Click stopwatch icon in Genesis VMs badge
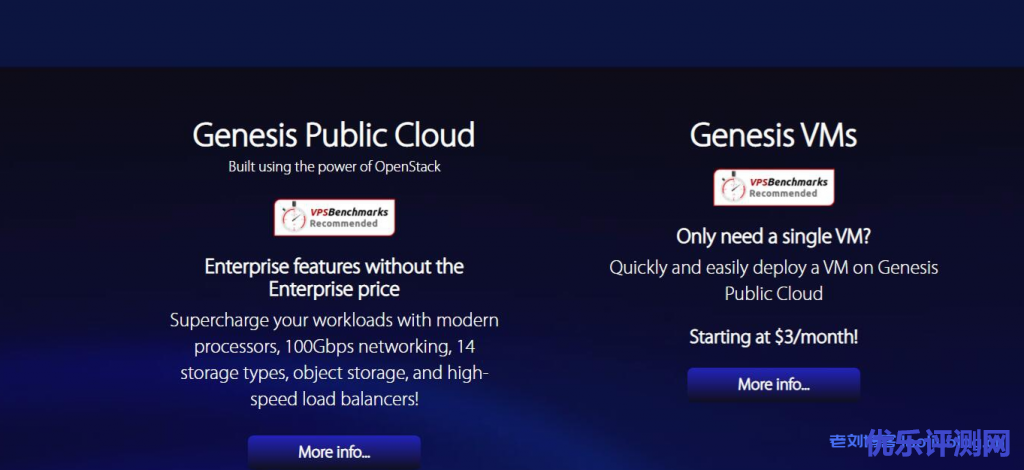Viewport: 1024px width, 470px height. (x=732, y=187)
